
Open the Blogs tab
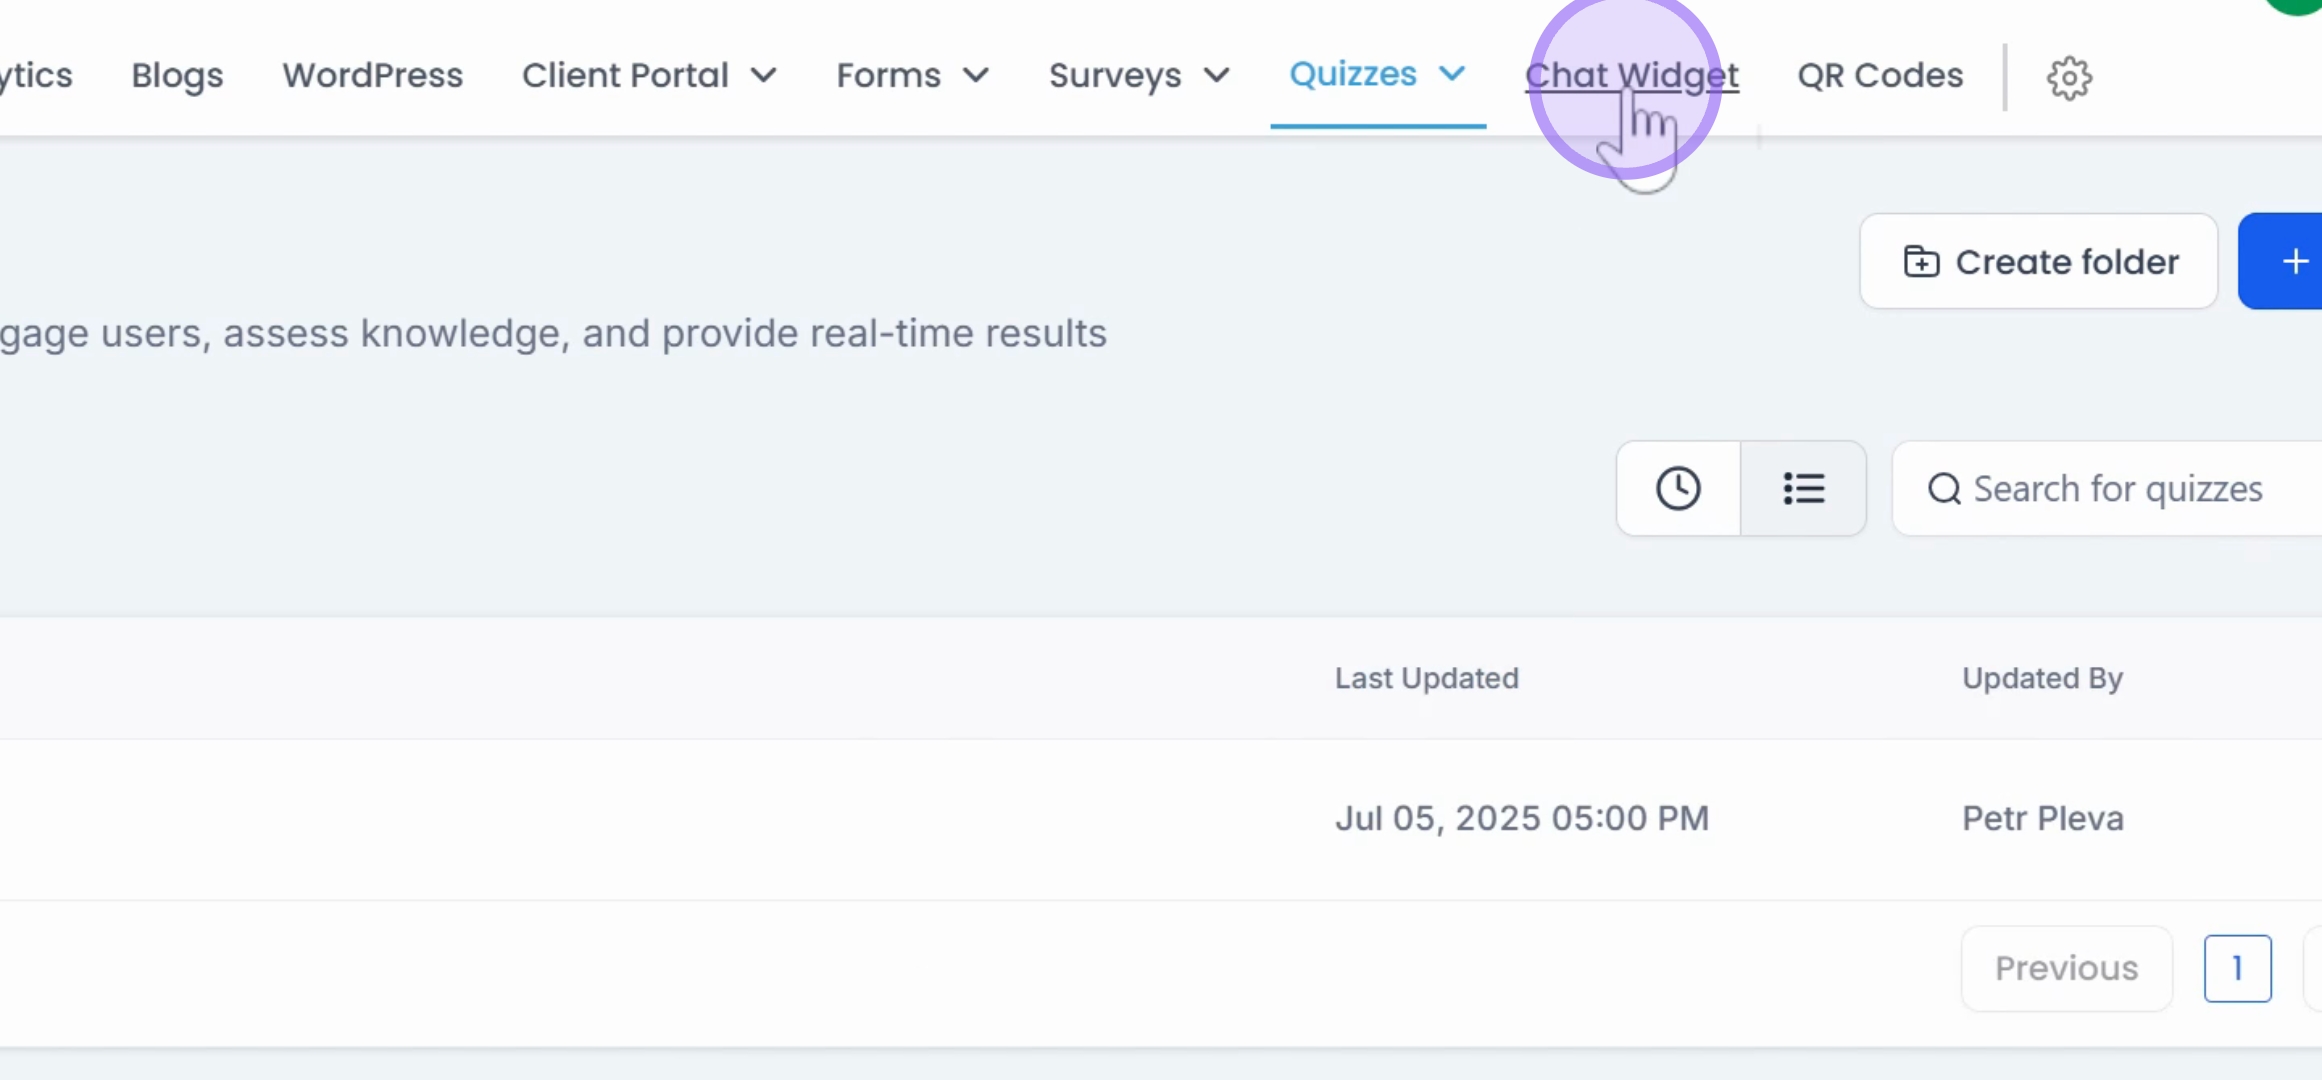pyautogui.click(x=177, y=76)
